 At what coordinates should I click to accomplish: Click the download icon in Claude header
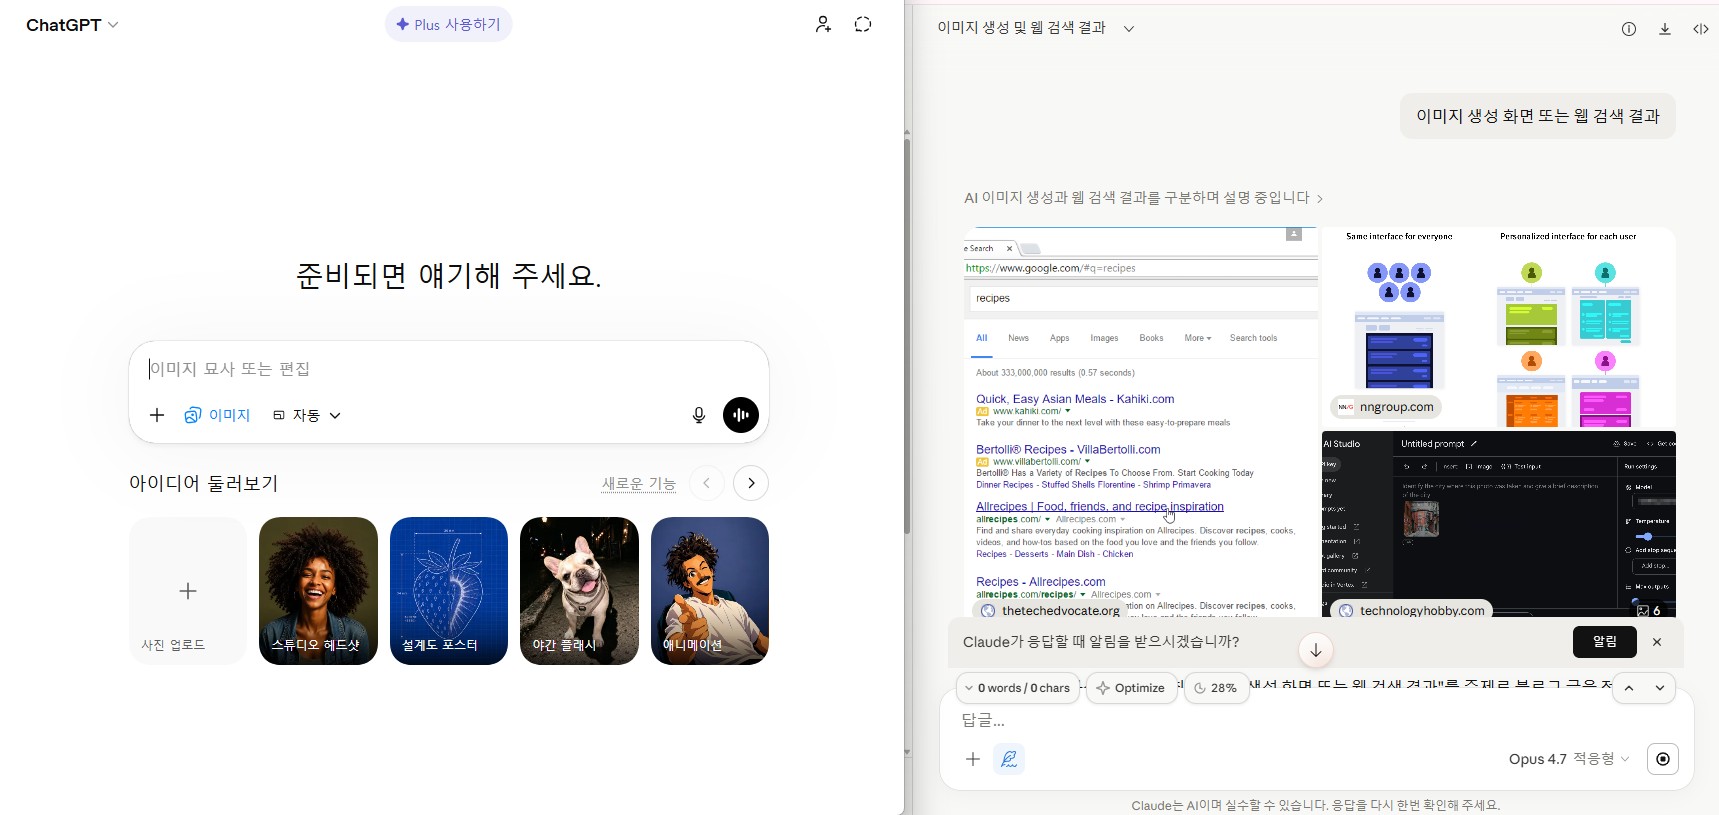pyautogui.click(x=1665, y=29)
